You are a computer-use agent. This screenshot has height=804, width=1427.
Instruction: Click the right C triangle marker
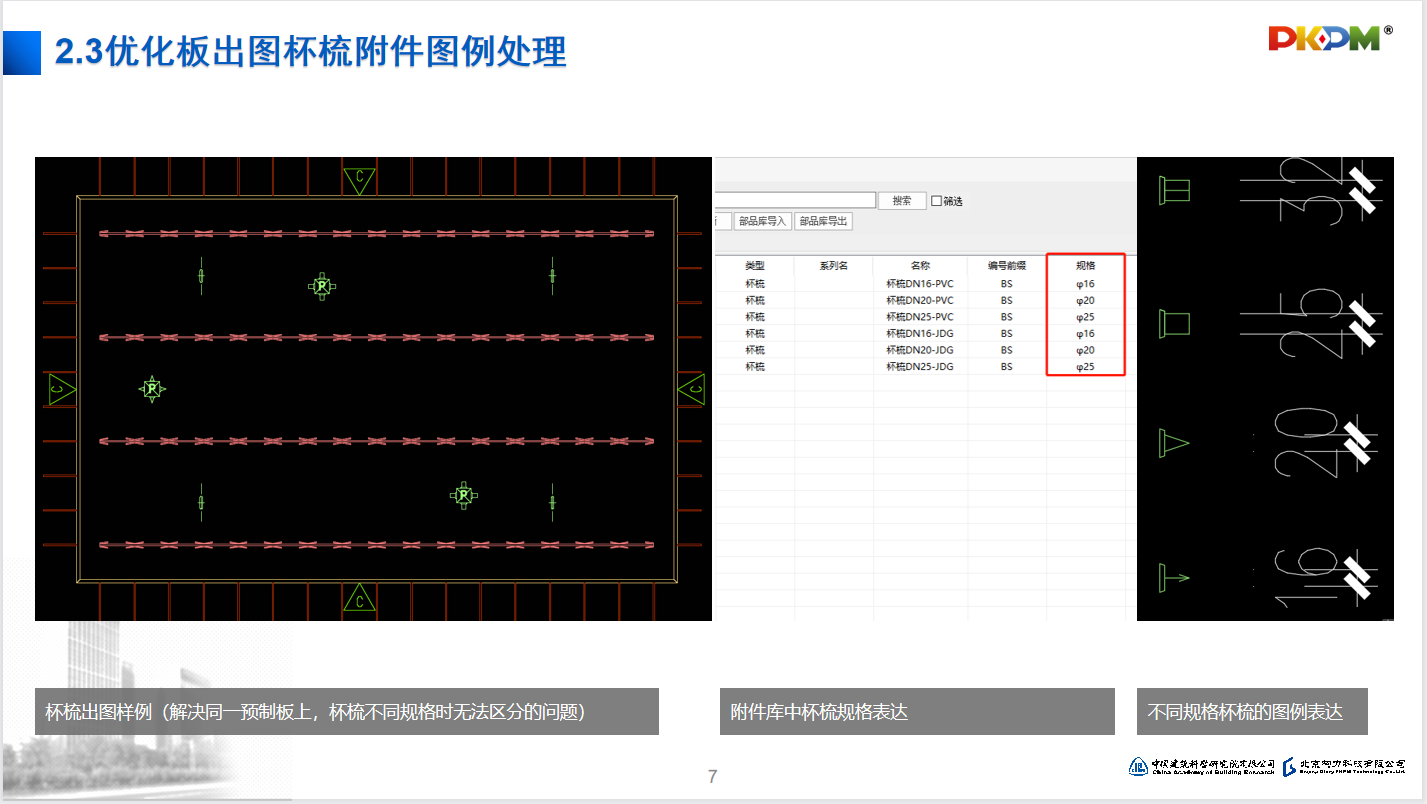pyautogui.click(x=691, y=389)
